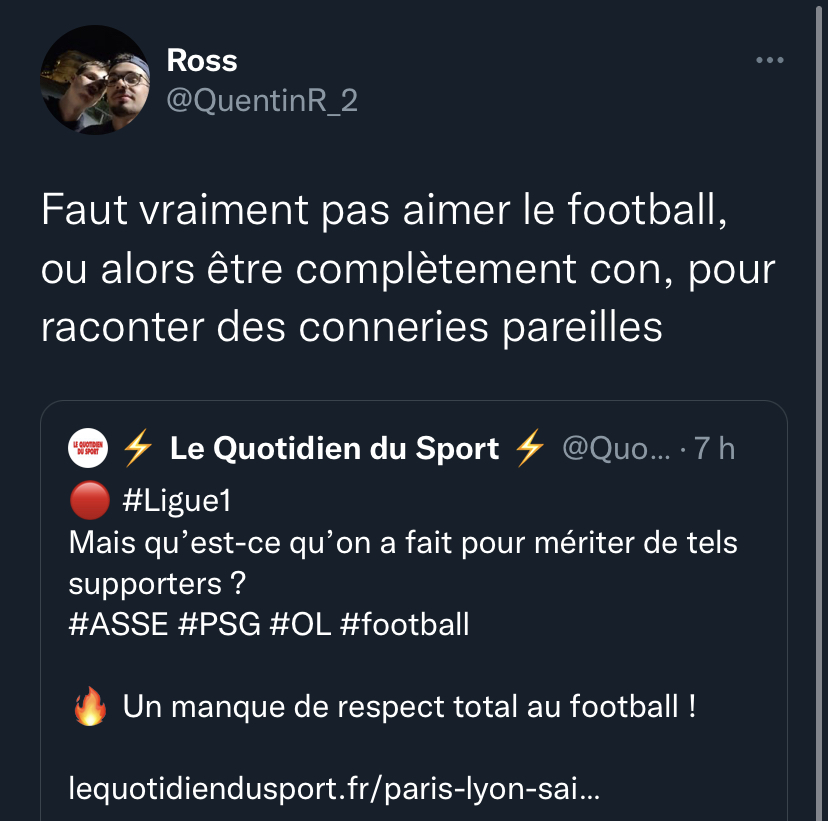Click the @QuentinR_2 handle
Viewport: 828px width, 821px height.
(261, 100)
